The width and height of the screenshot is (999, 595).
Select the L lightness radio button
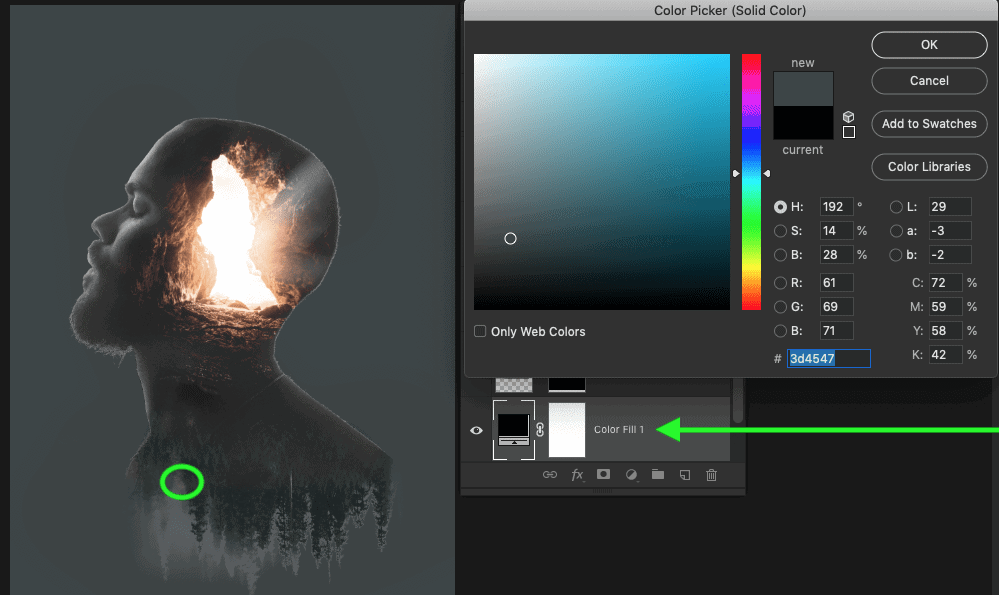click(x=896, y=207)
